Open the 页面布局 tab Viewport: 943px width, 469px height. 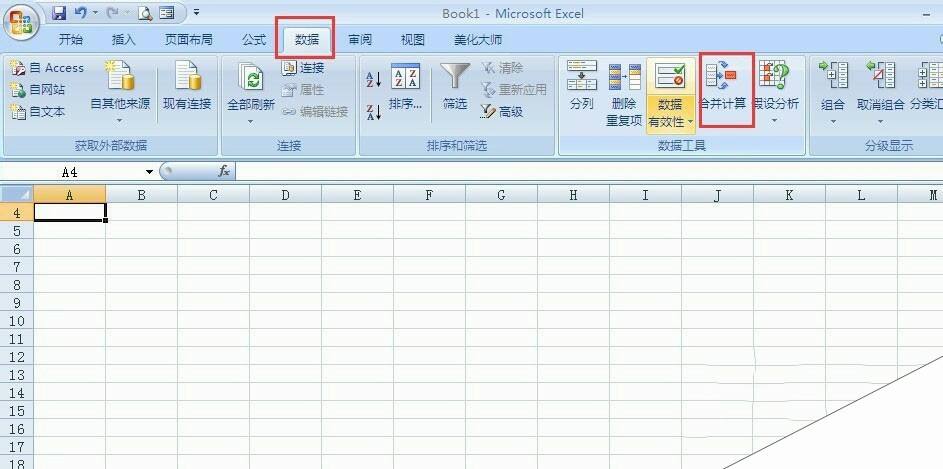pyautogui.click(x=189, y=40)
